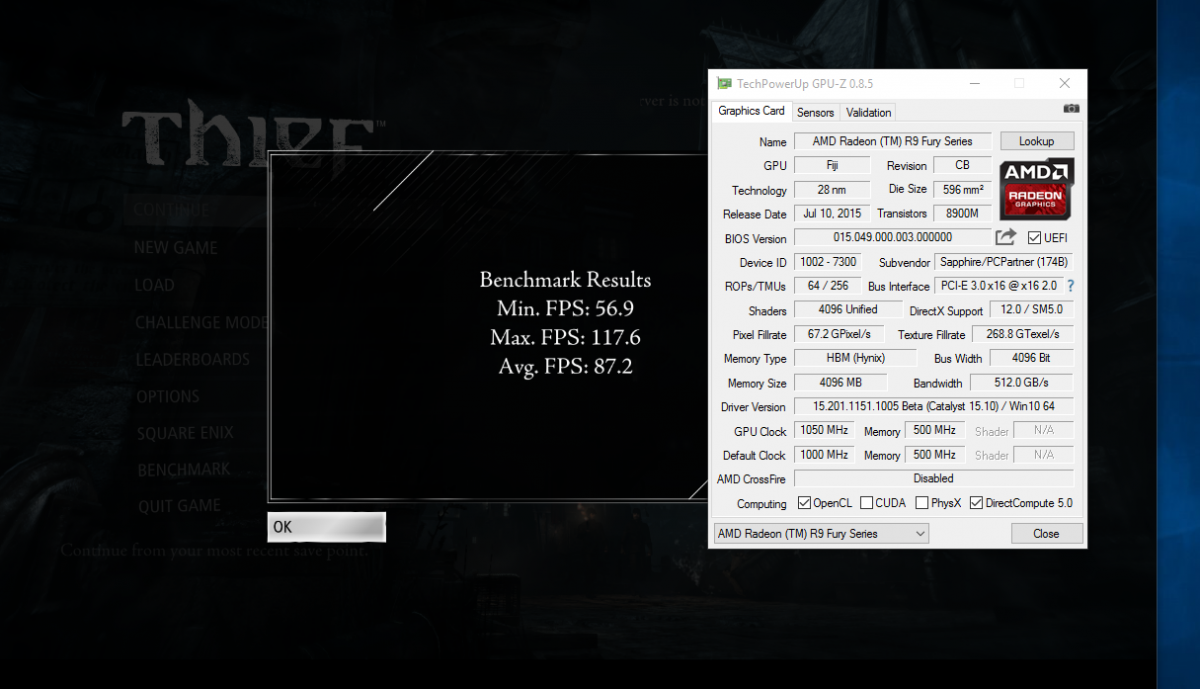Enable the CUDA checkbox
Image resolution: width=1200 pixels, height=689 pixels.
click(x=866, y=503)
